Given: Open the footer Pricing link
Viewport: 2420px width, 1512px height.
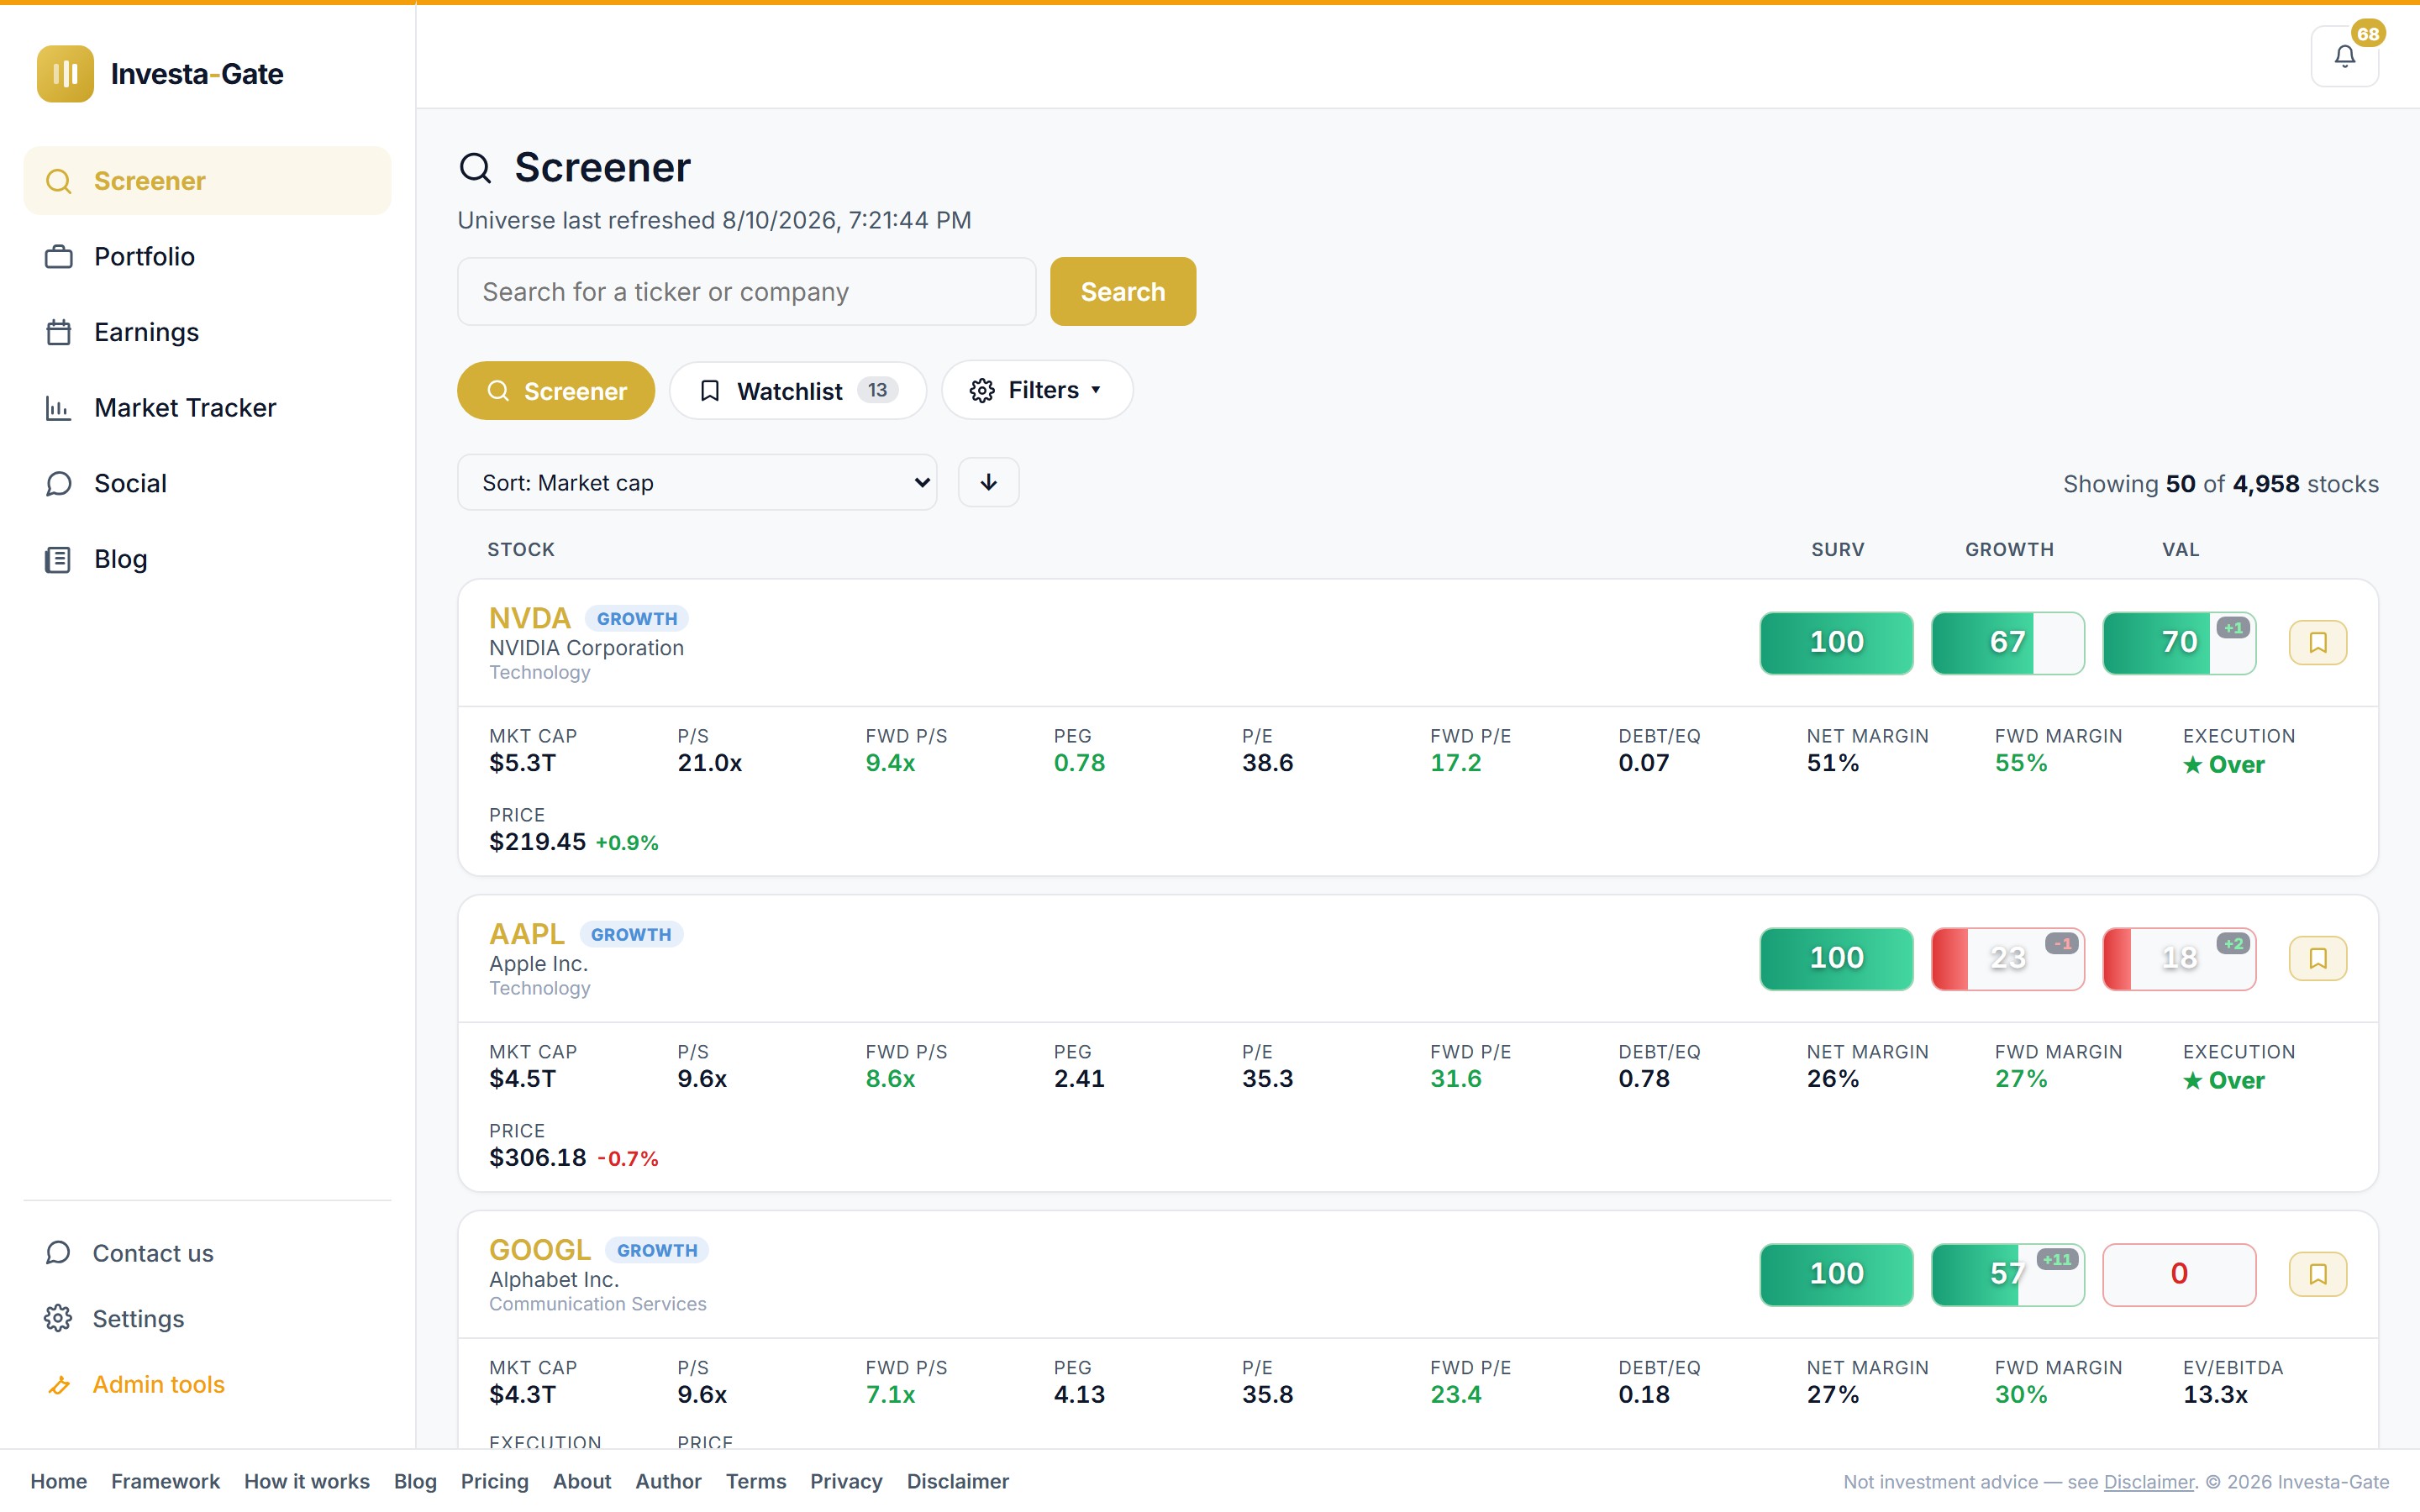Looking at the screenshot, I should 494,1481.
